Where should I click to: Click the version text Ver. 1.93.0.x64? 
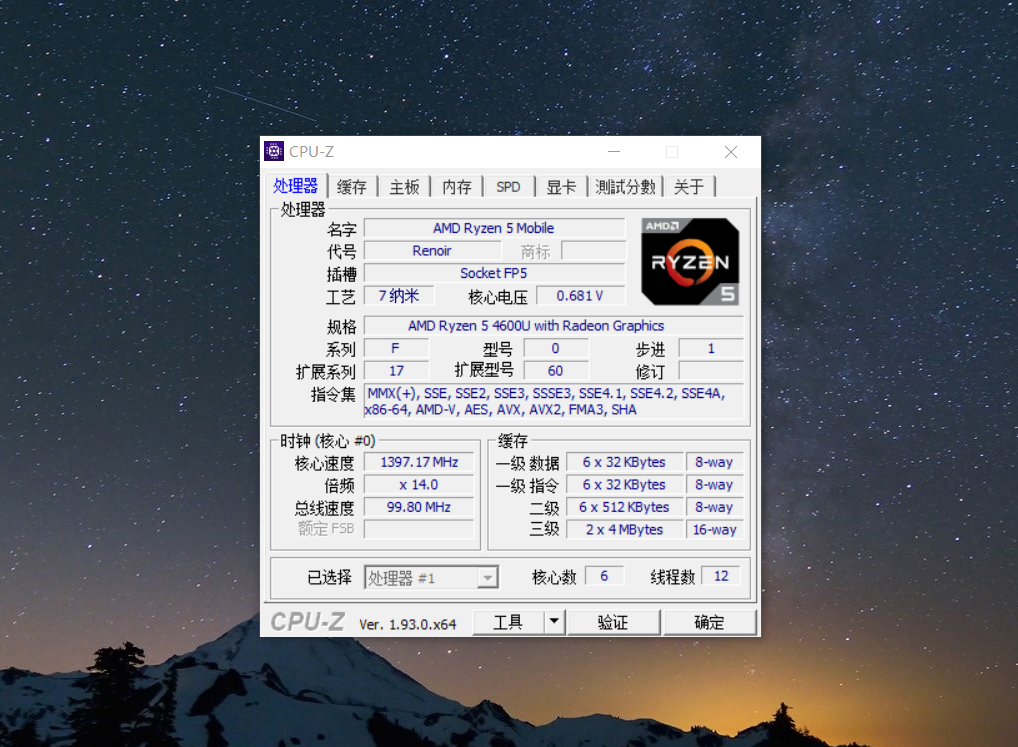pos(408,624)
